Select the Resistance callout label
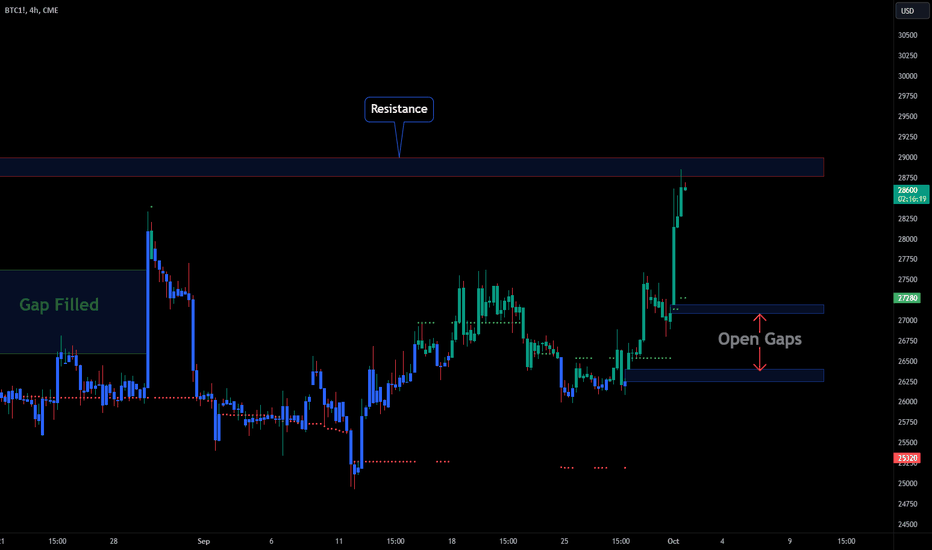Viewport: 932px width, 550px height. 399,109
